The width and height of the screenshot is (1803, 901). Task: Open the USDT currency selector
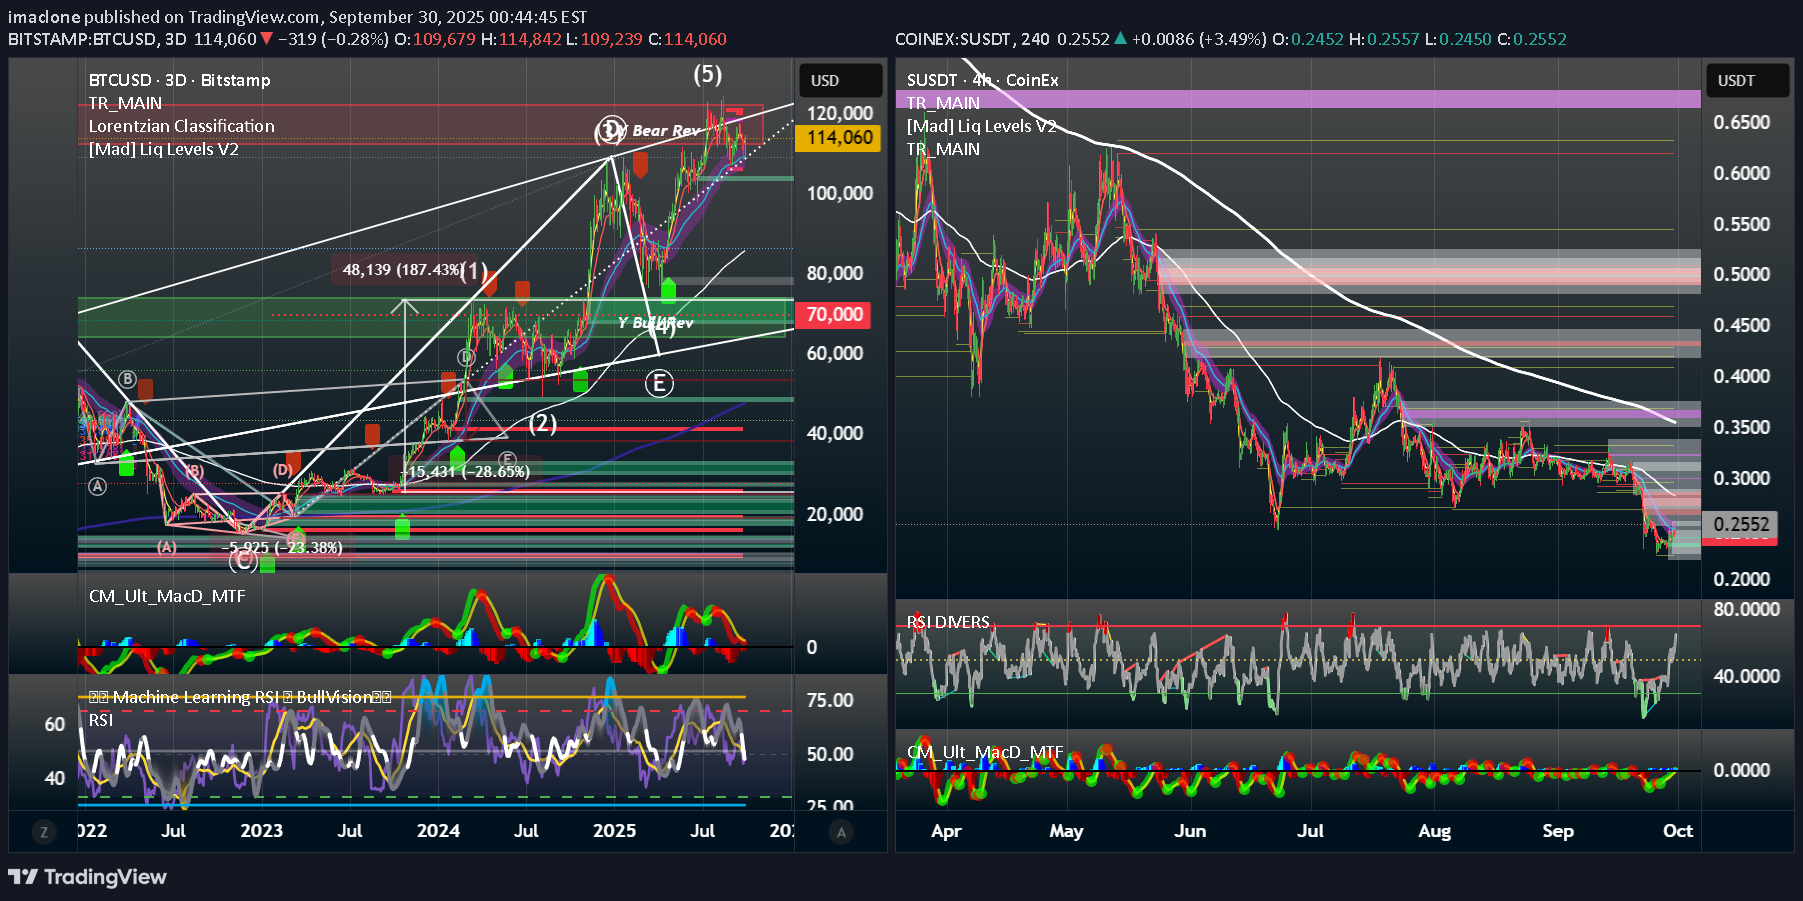tap(1745, 80)
